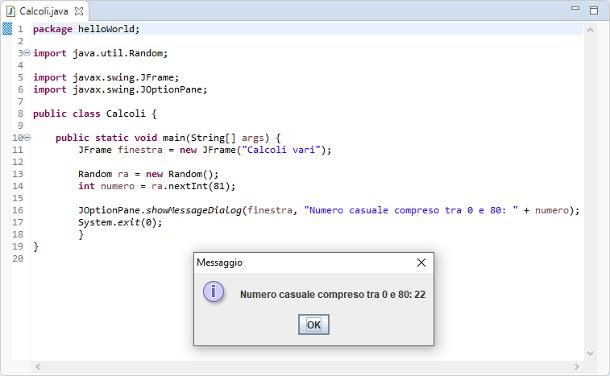Click the Messaggio dialog title
The image size is (610, 376).
219,262
